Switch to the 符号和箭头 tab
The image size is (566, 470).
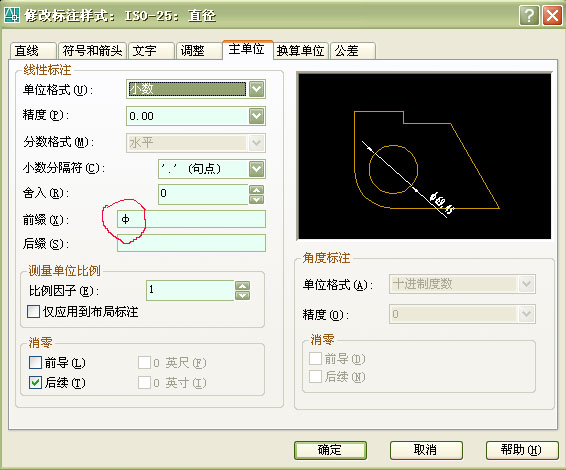pos(92,51)
